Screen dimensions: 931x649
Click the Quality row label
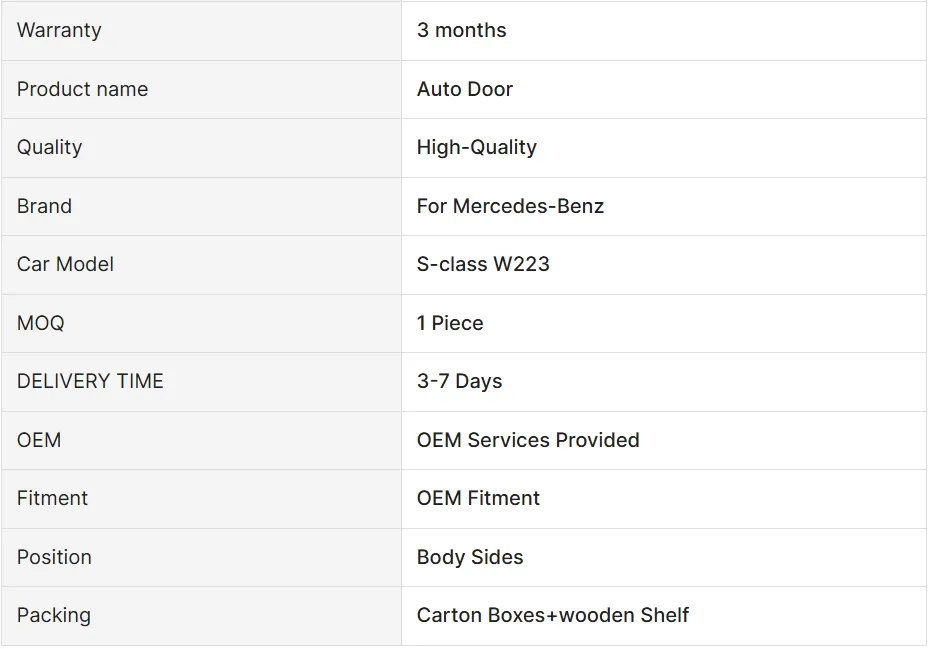pyautogui.click(x=49, y=147)
